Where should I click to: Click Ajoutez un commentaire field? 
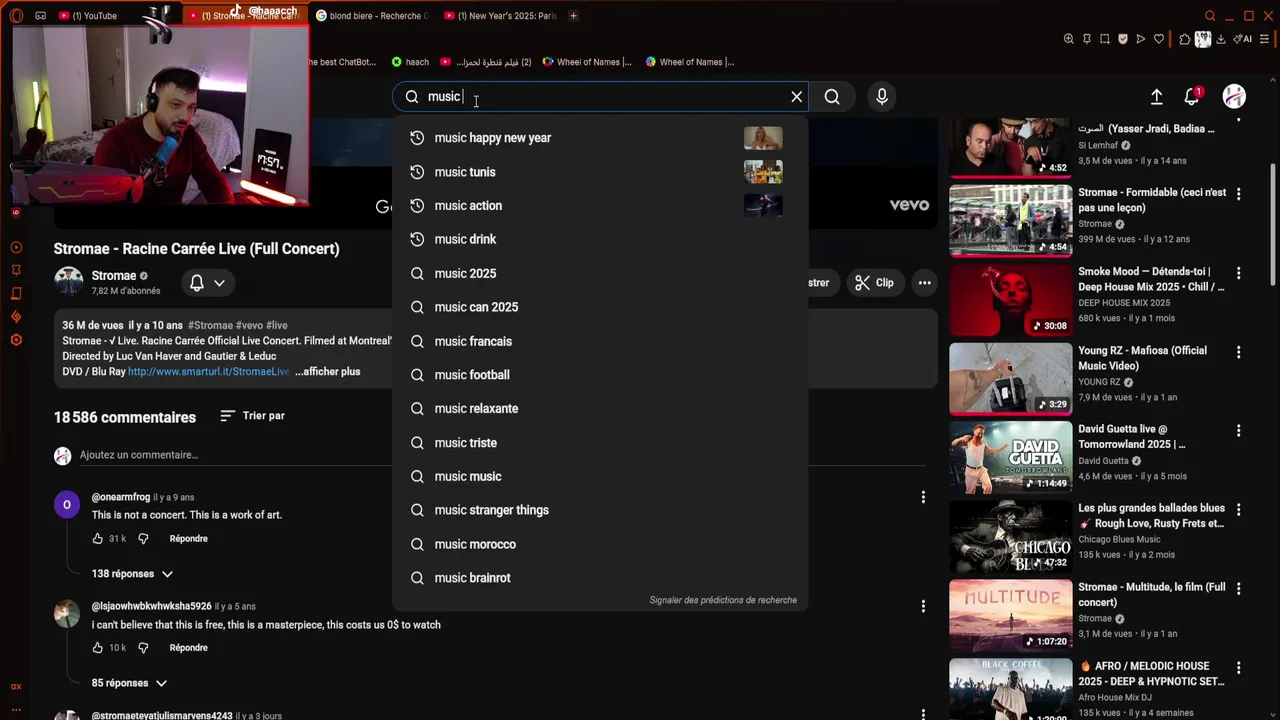500,456
